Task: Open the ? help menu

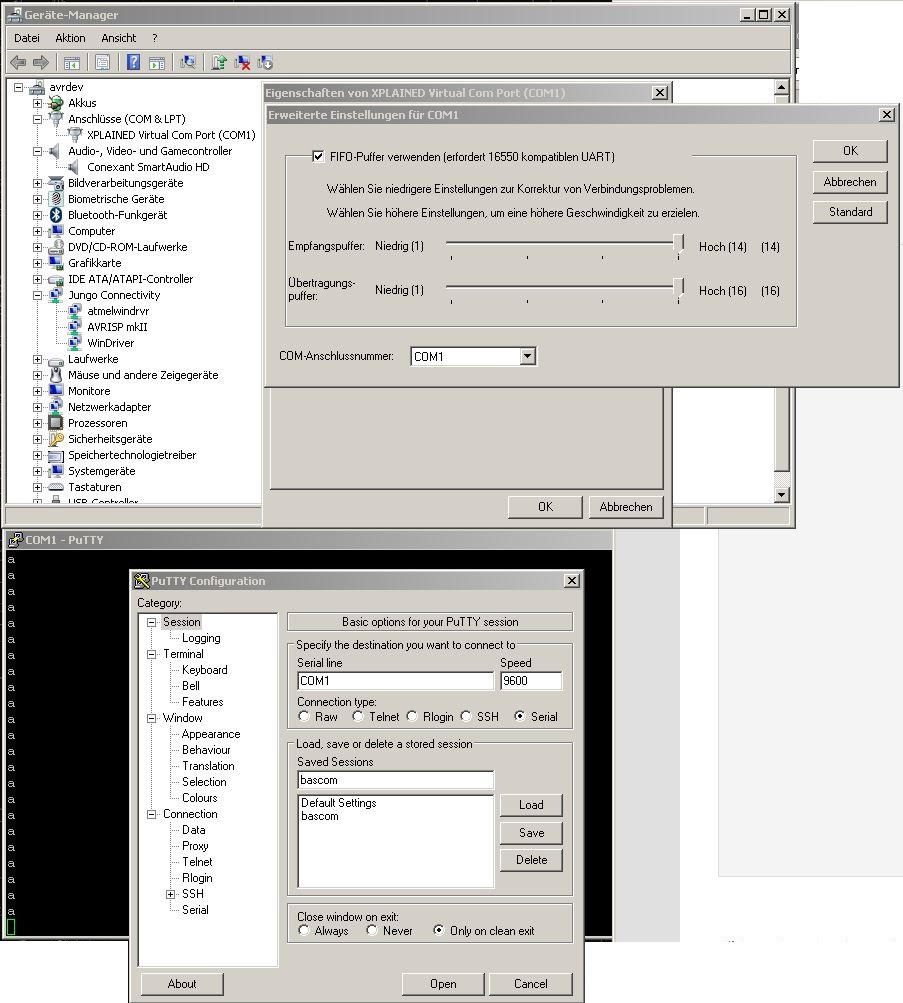Action: pos(155,38)
